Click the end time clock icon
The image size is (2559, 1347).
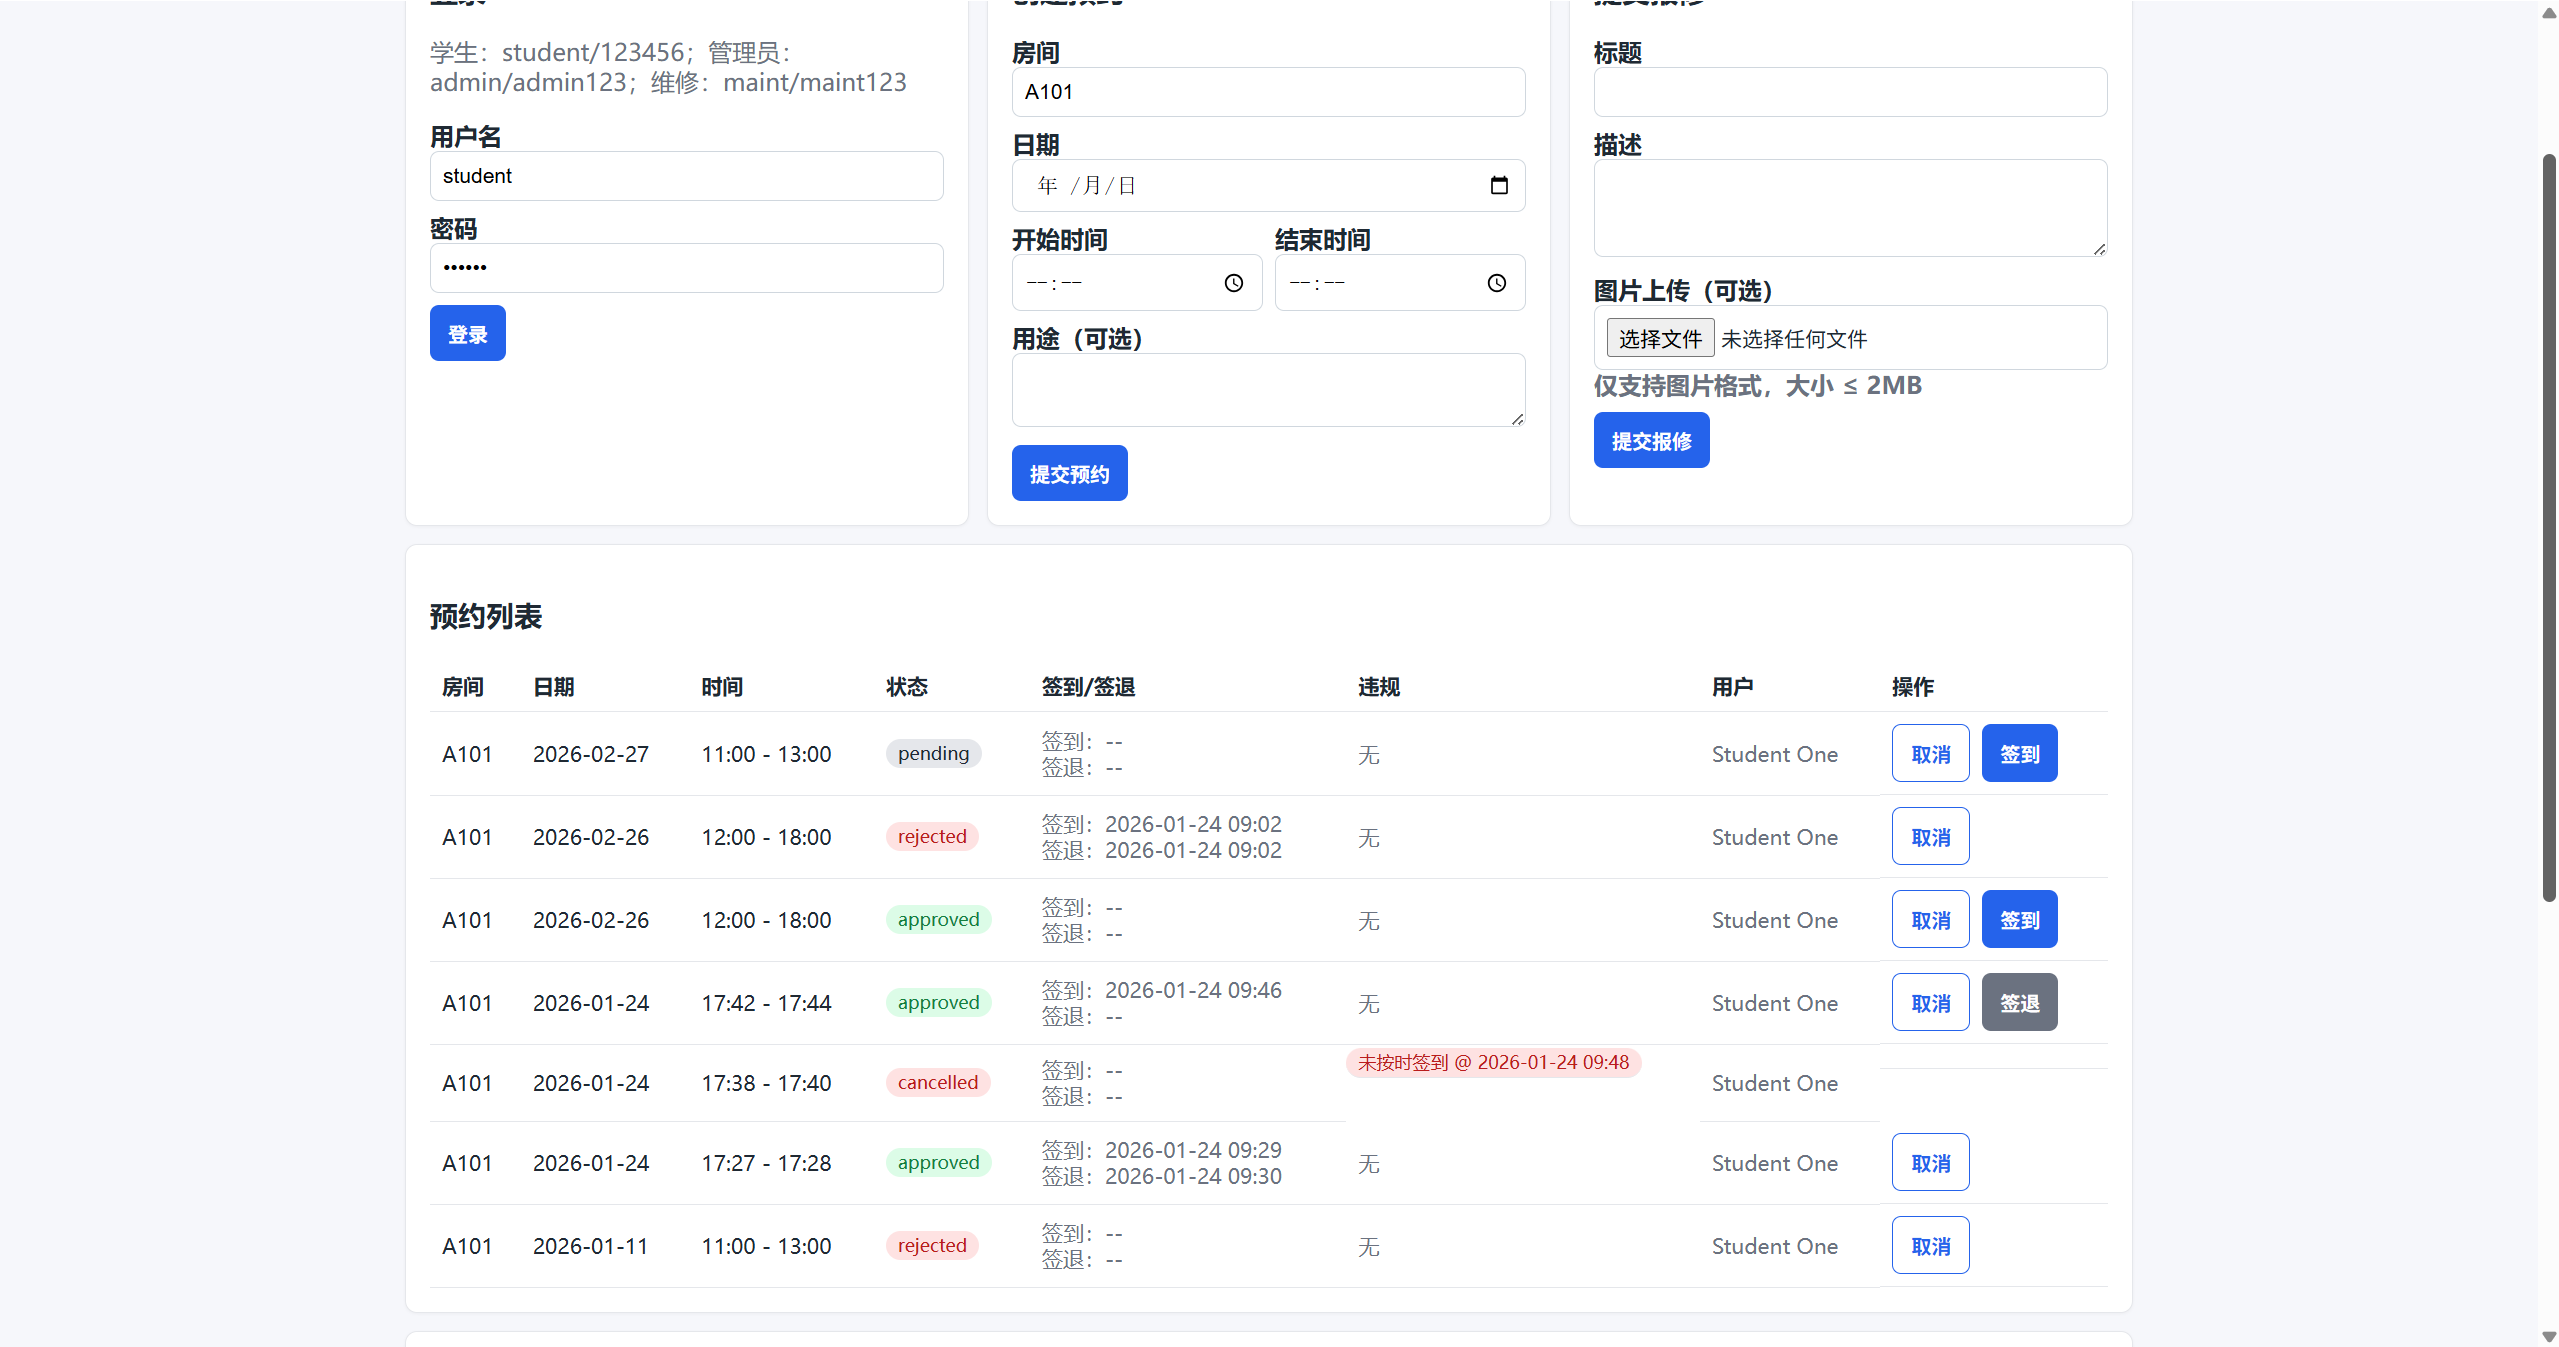point(1496,283)
